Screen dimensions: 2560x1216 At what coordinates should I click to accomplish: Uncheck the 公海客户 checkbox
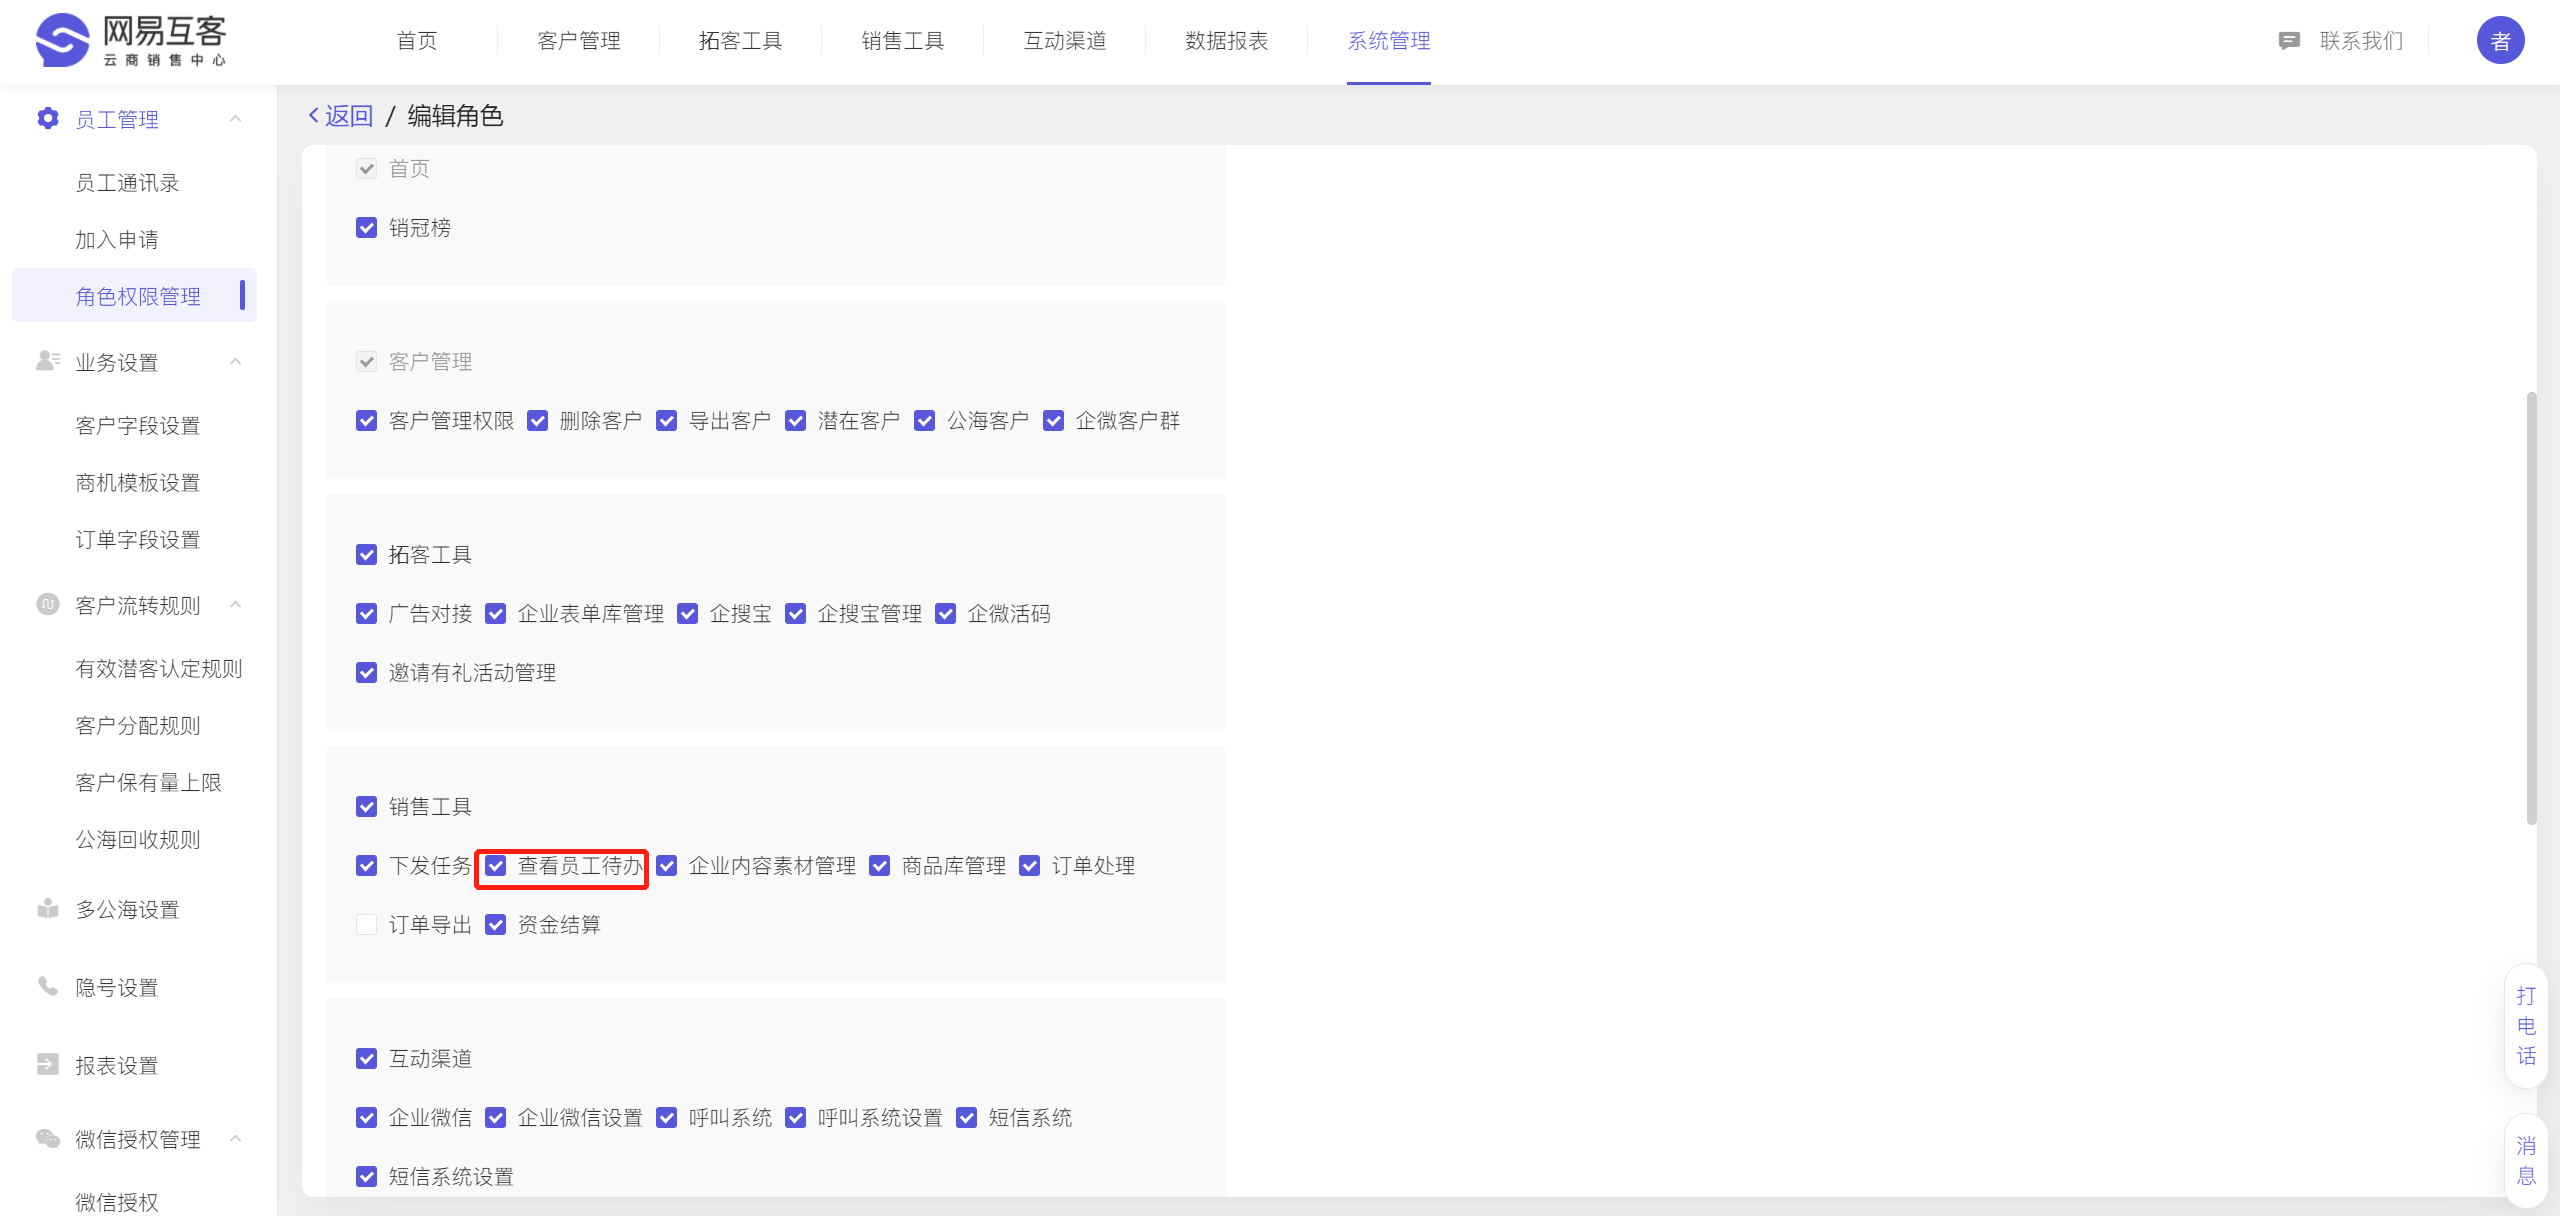click(925, 421)
